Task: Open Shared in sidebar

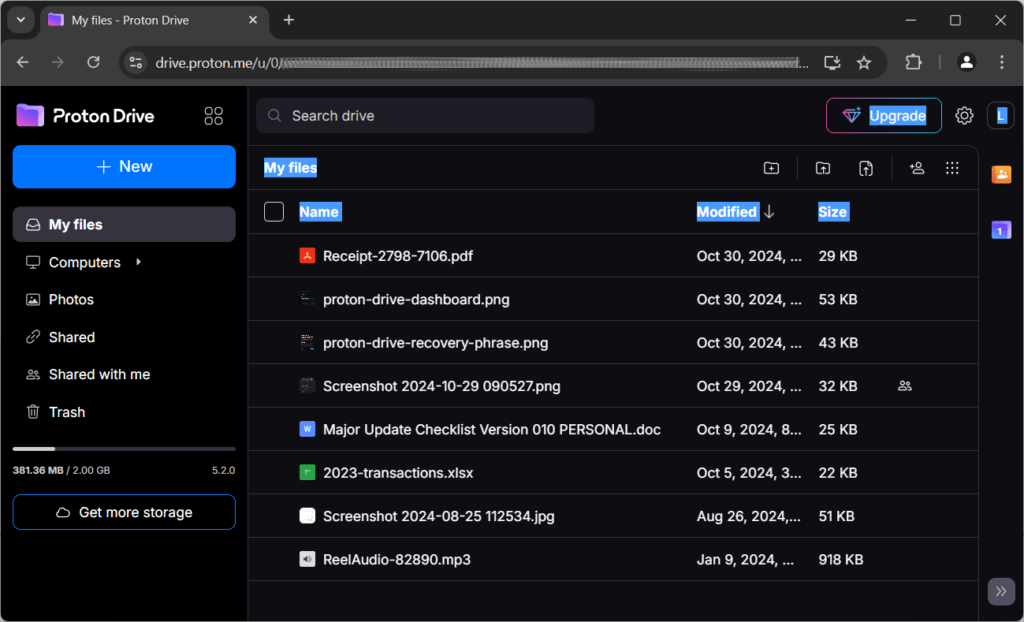Action: [x=124, y=337]
